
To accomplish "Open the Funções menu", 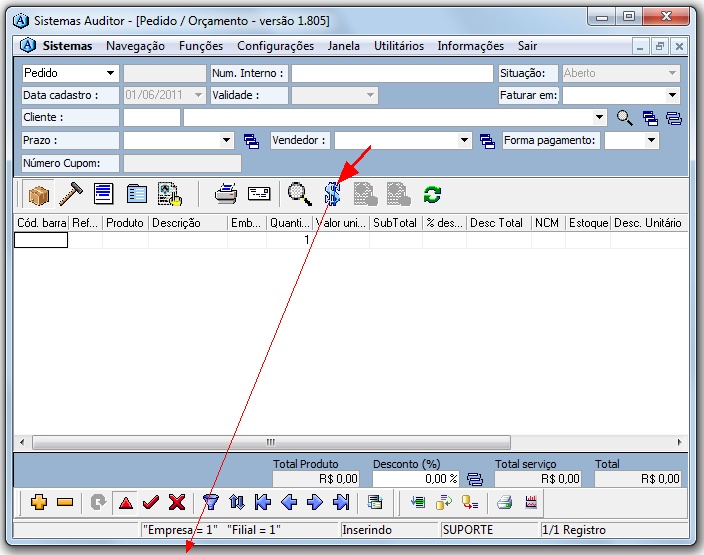I will (201, 46).
